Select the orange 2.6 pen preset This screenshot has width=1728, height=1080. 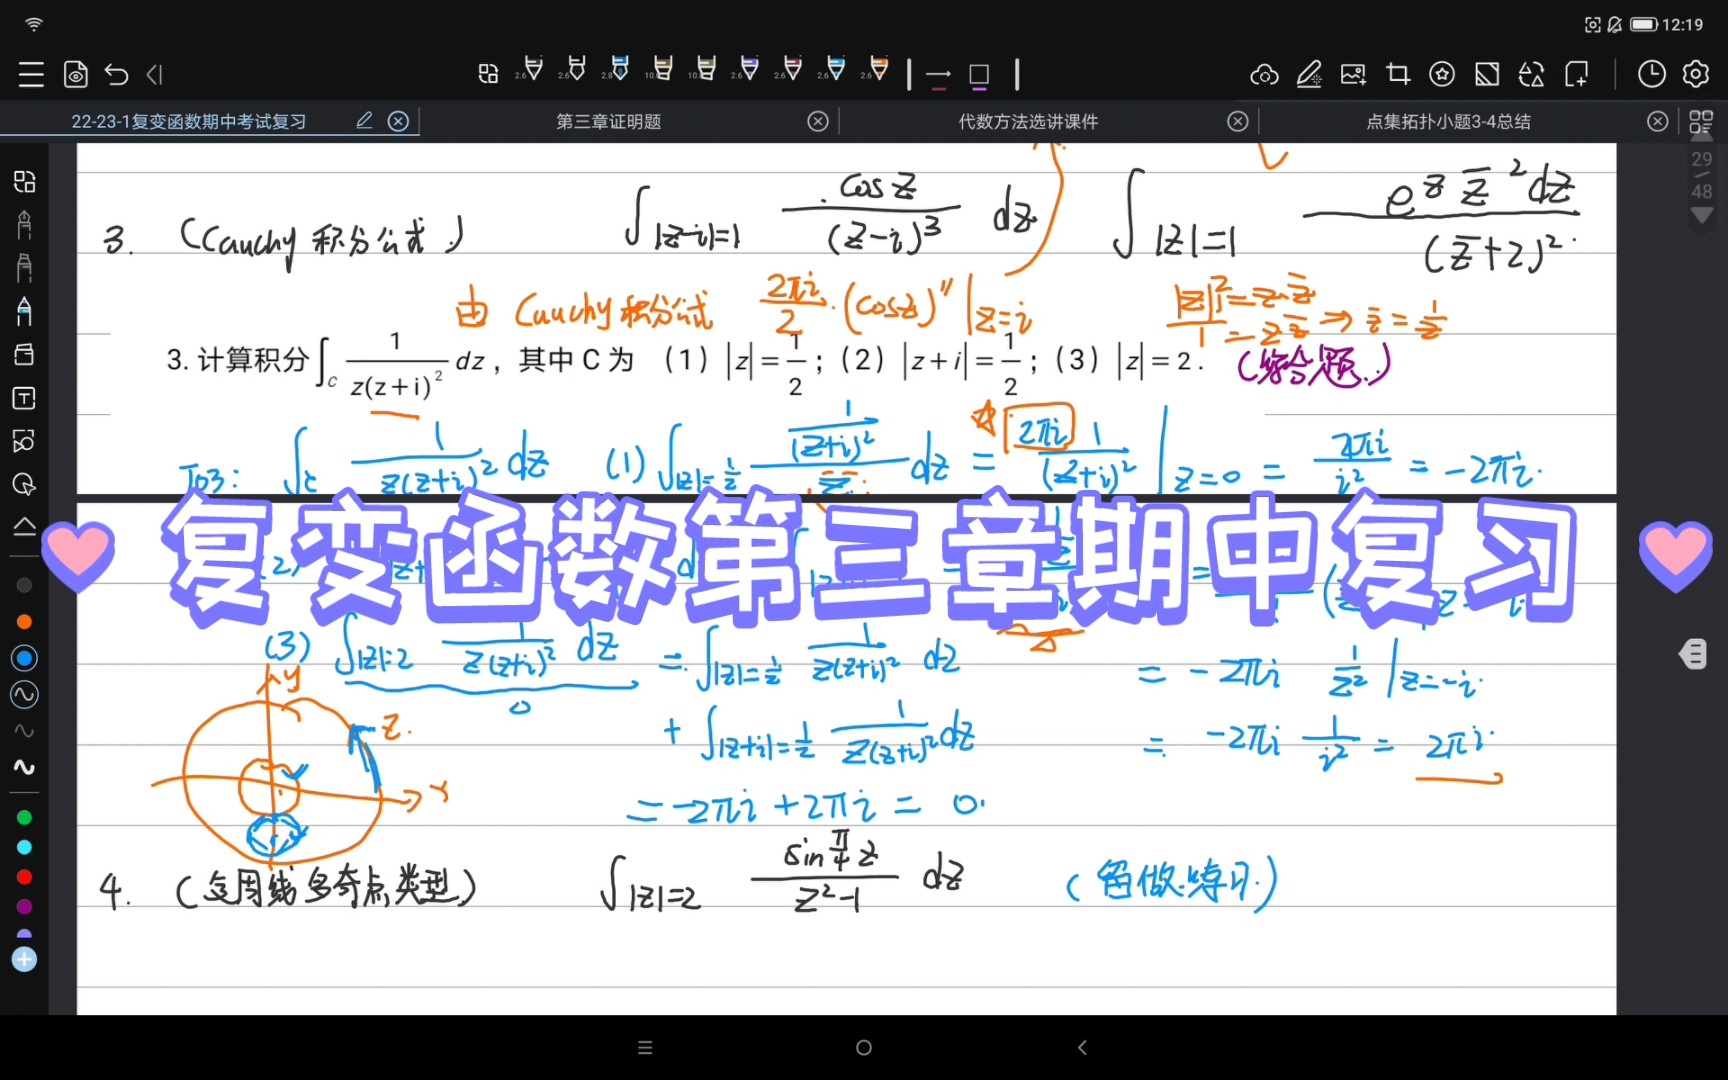point(877,69)
